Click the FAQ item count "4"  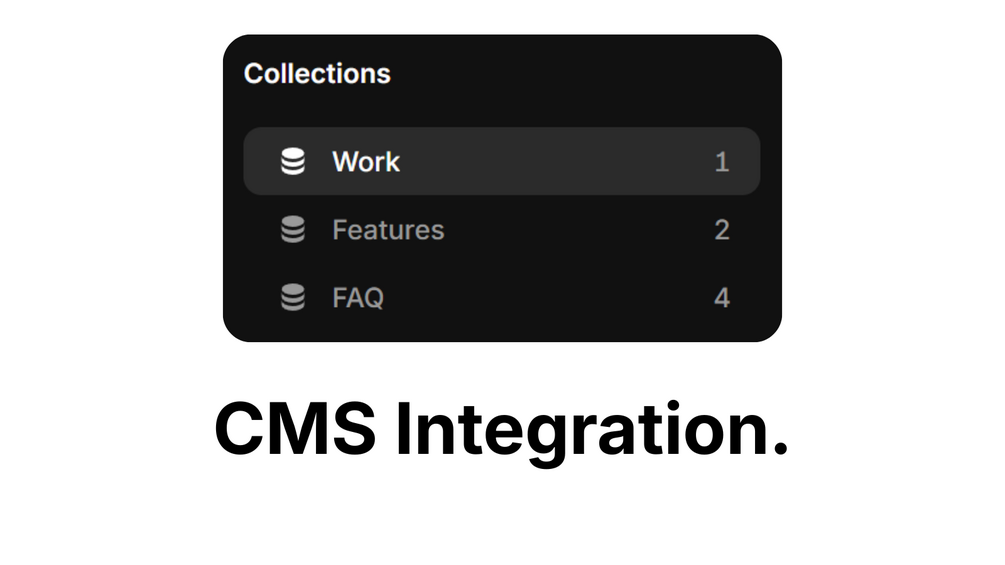point(722,298)
